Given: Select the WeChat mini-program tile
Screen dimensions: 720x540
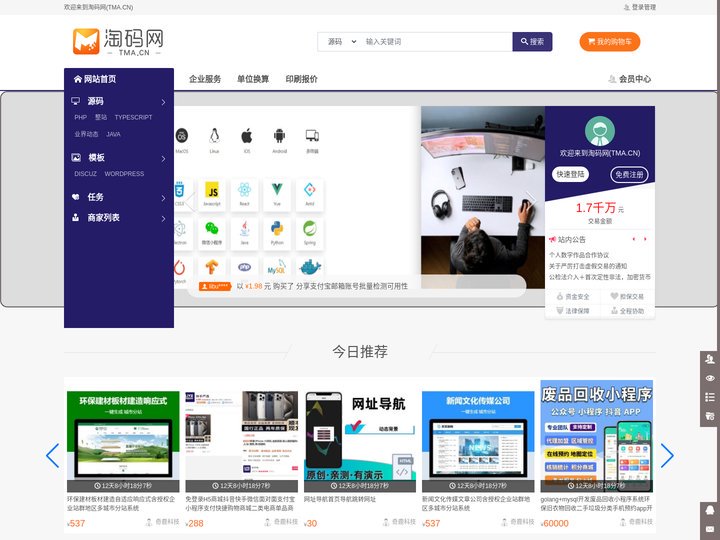Looking at the screenshot, I should (x=212, y=232).
